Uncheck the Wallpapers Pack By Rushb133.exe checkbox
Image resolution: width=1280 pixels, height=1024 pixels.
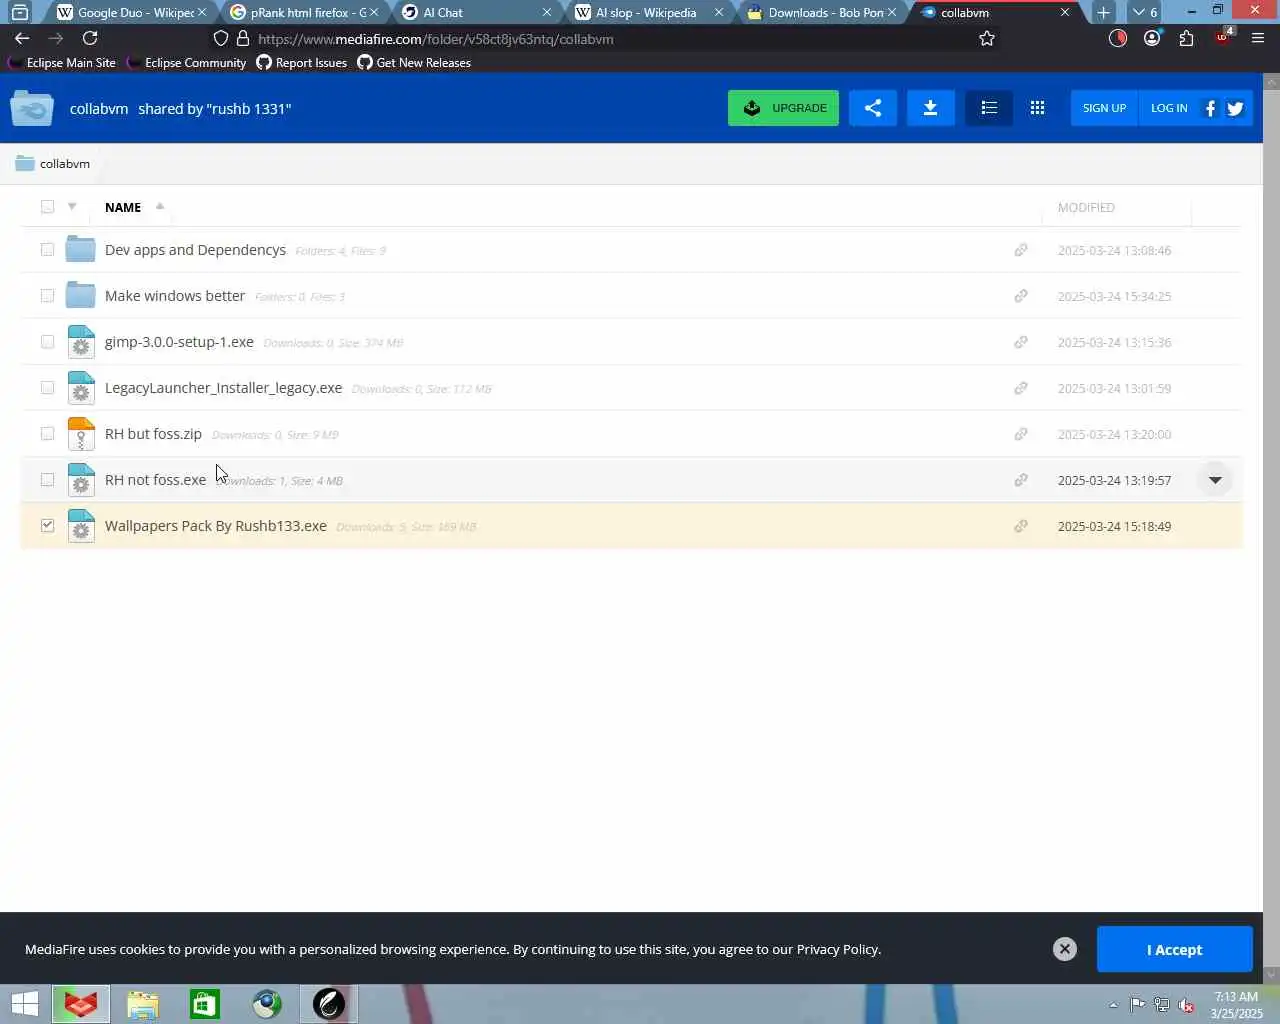click(47, 525)
